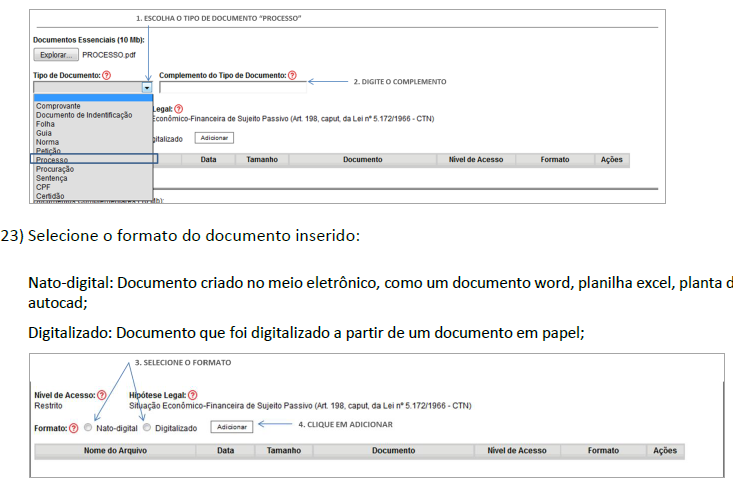
Task: Open help icon beside lower Nível de Acesso label
Action: [101, 395]
